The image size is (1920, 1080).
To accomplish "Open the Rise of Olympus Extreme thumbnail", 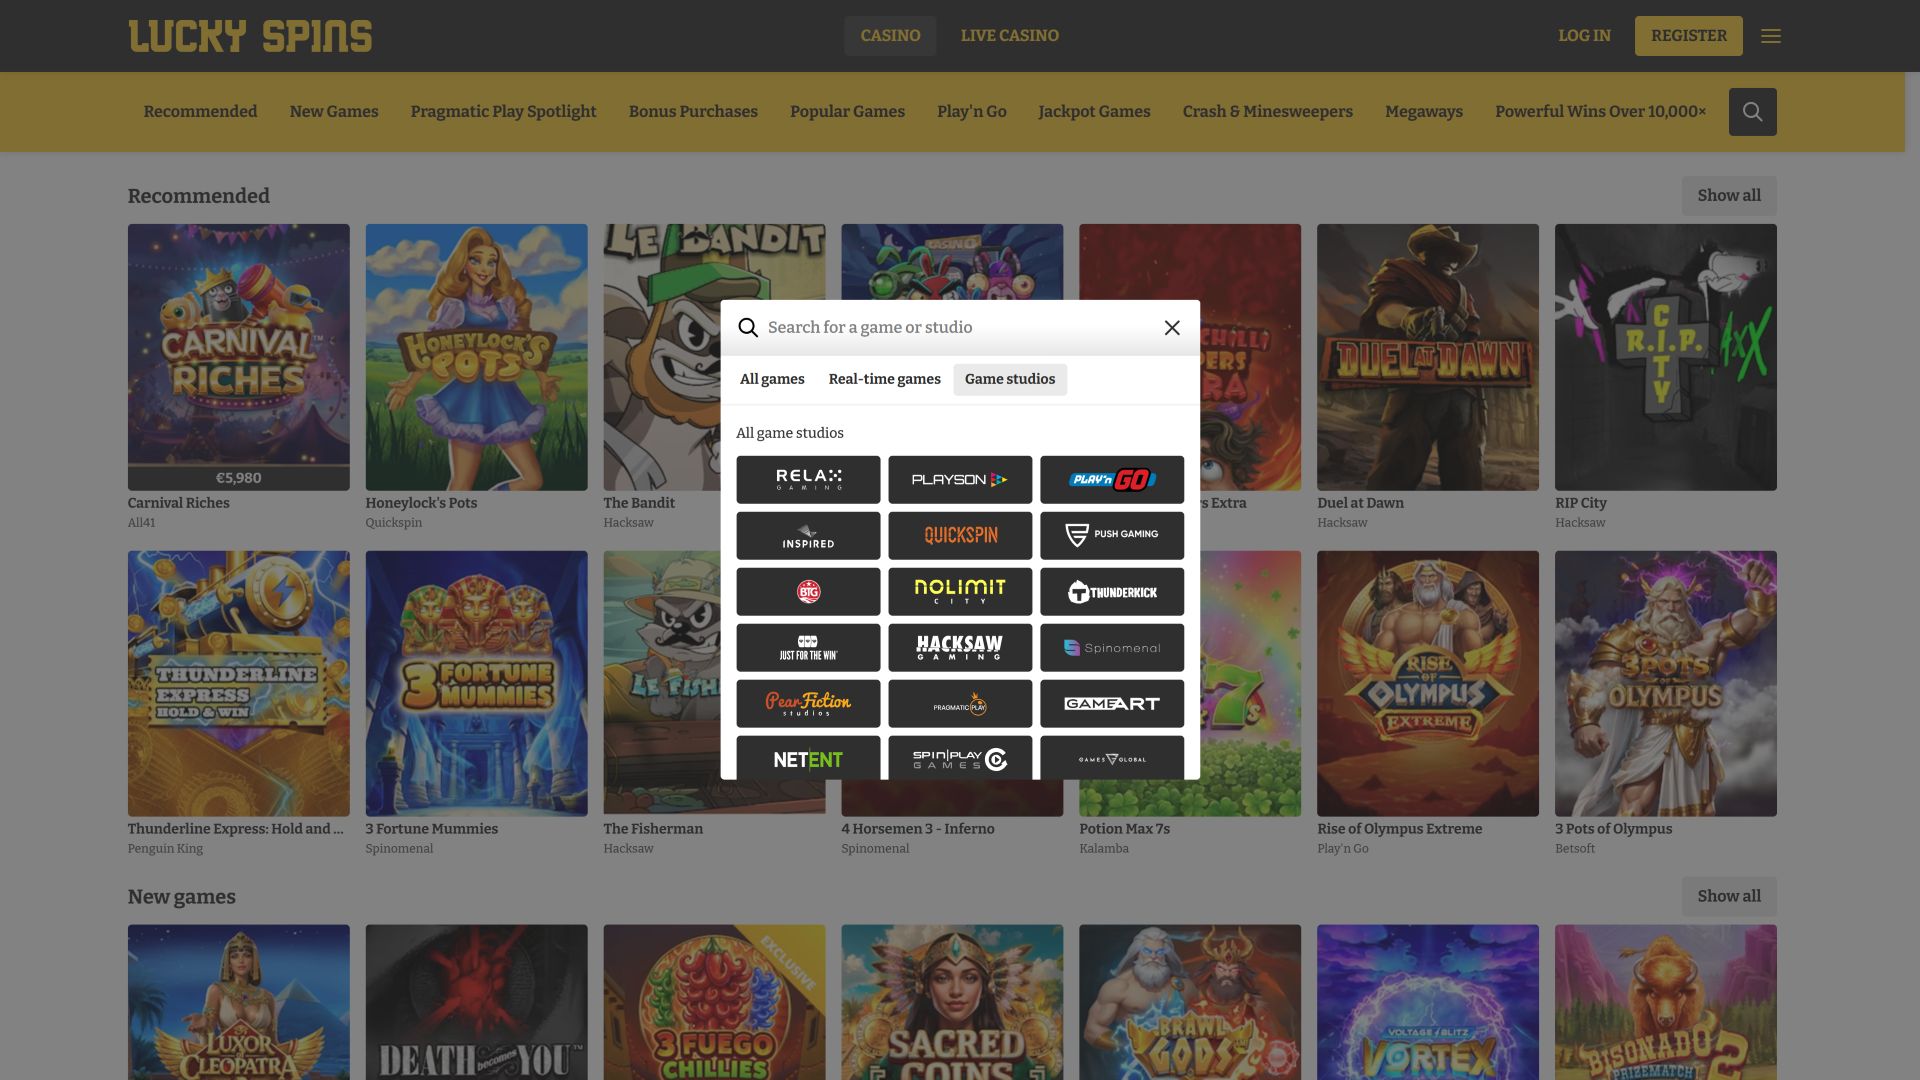I will pyautogui.click(x=1428, y=683).
